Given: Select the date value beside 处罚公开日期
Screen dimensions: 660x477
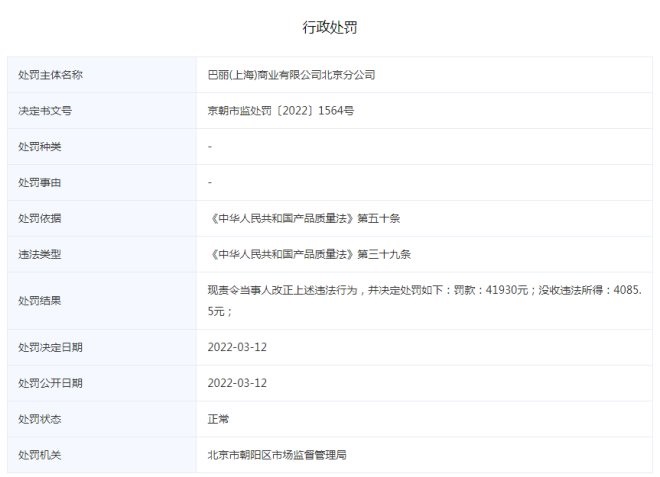Looking at the screenshot, I should (237, 383).
